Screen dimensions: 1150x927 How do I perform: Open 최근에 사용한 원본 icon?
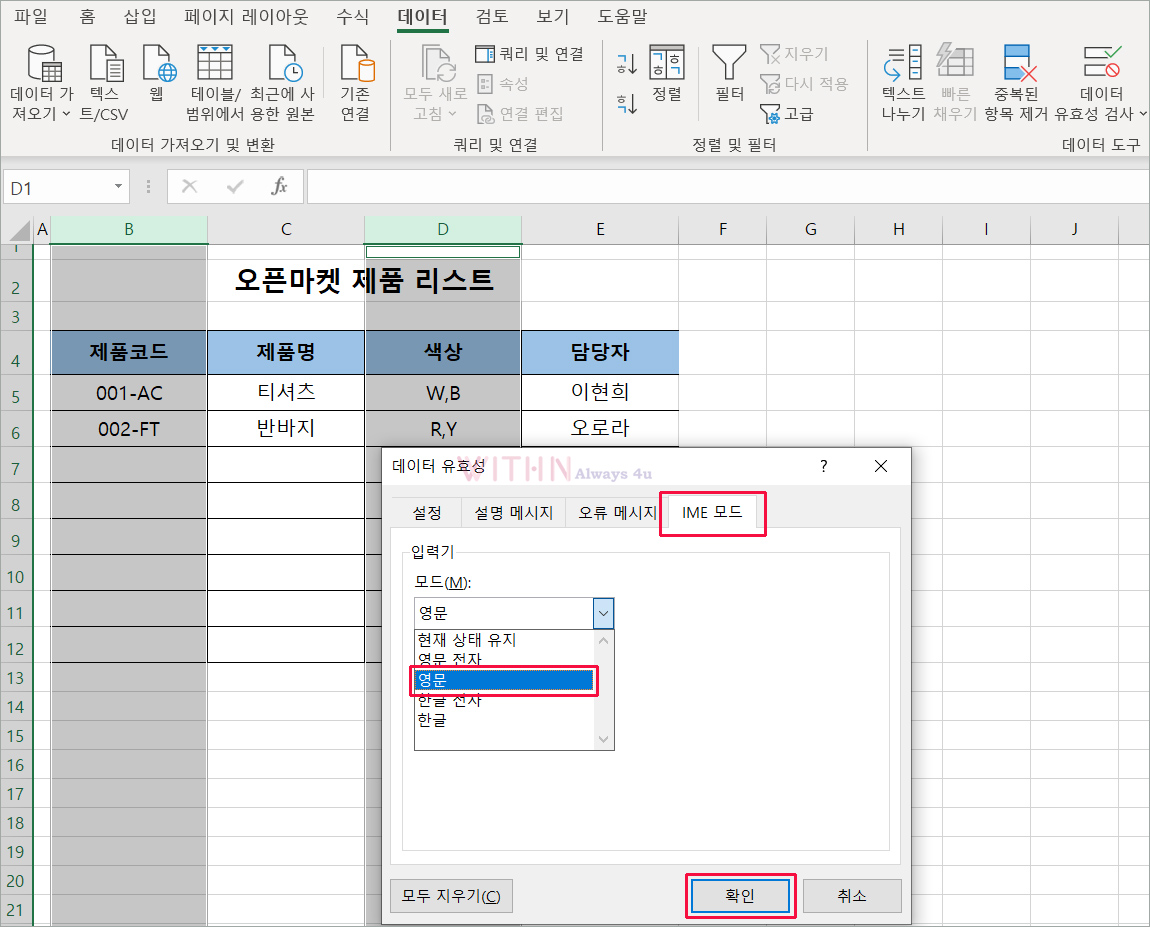tap(284, 63)
